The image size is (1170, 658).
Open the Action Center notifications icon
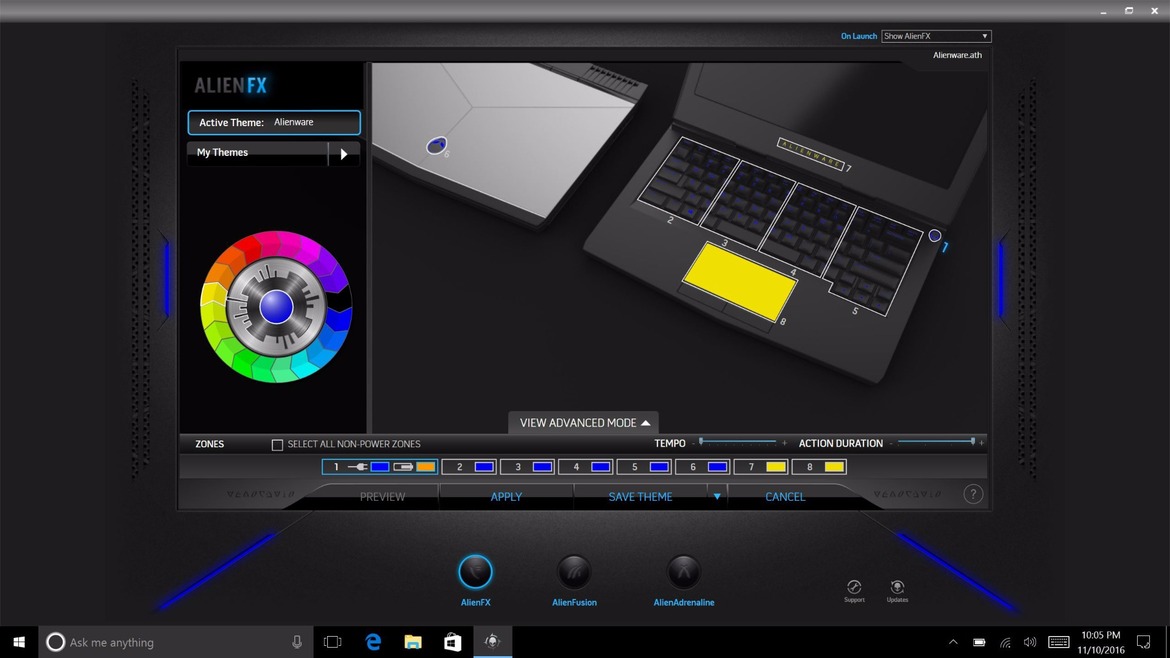1143,642
